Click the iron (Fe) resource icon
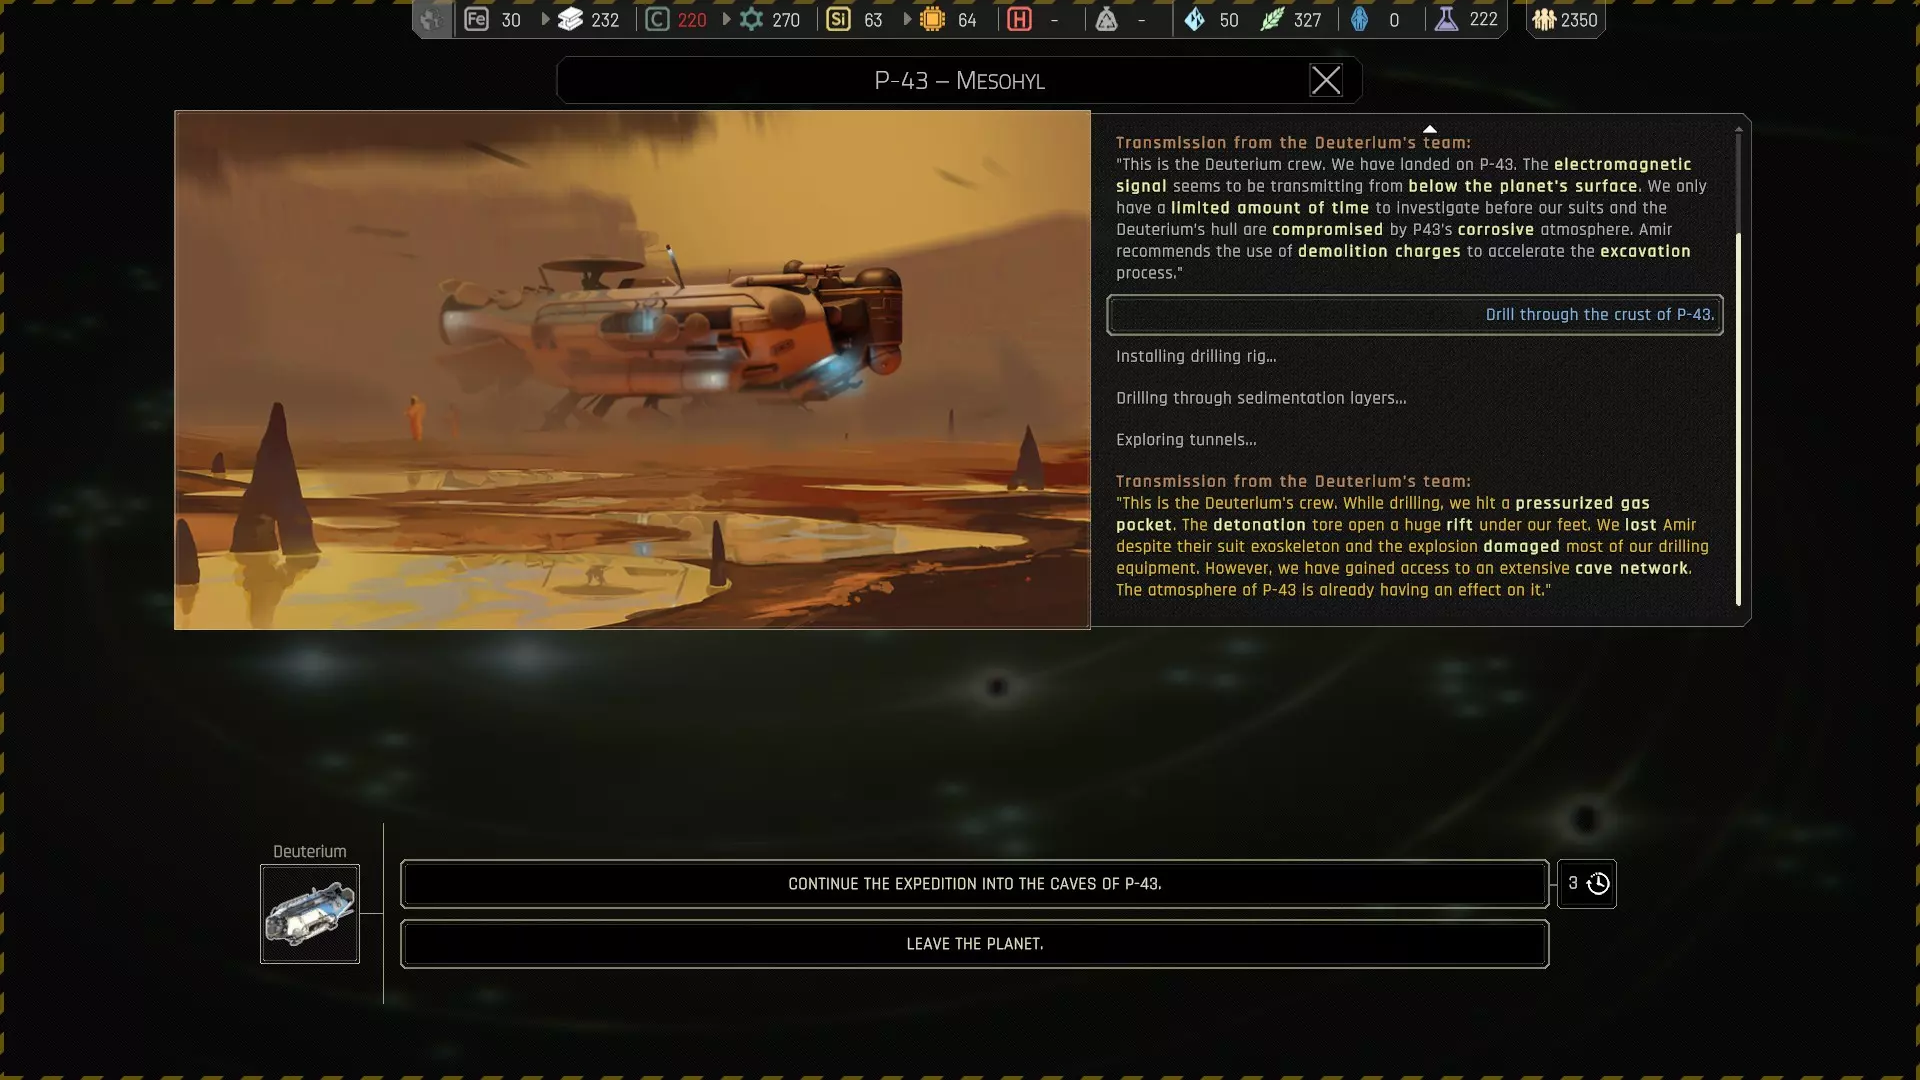The image size is (1920, 1080). (477, 19)
